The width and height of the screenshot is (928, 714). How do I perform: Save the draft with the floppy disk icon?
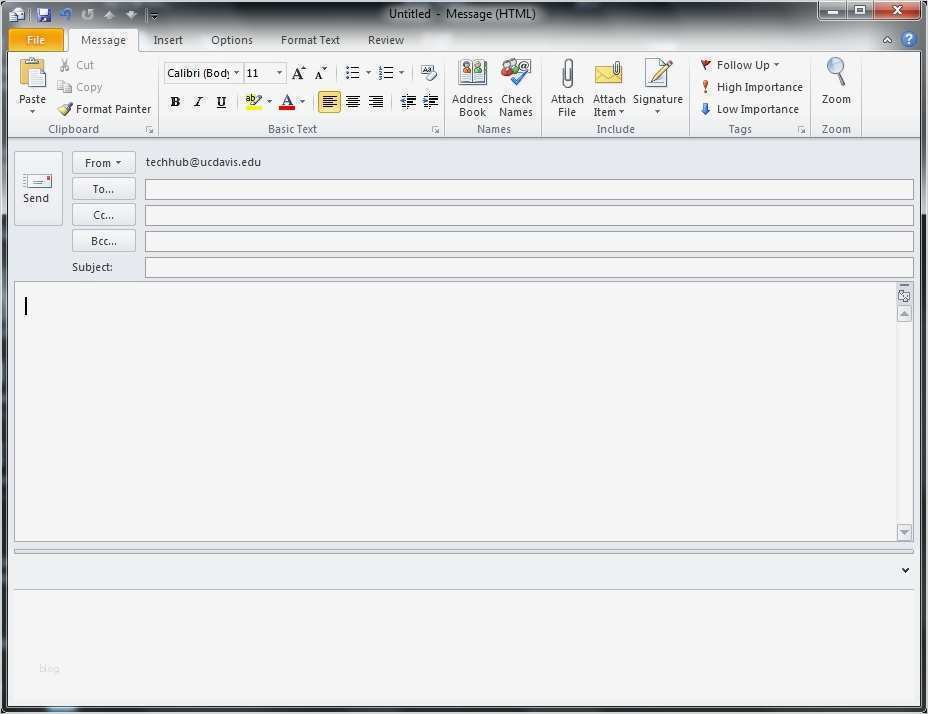(44, 14)
